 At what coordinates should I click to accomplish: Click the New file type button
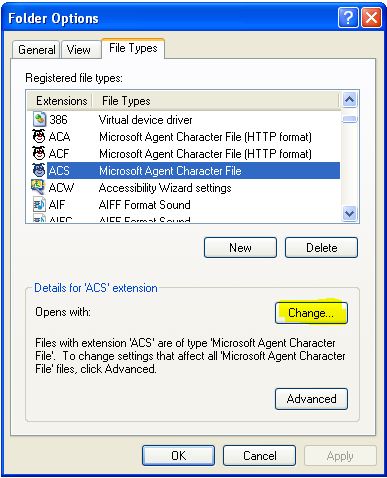(240, 248)
